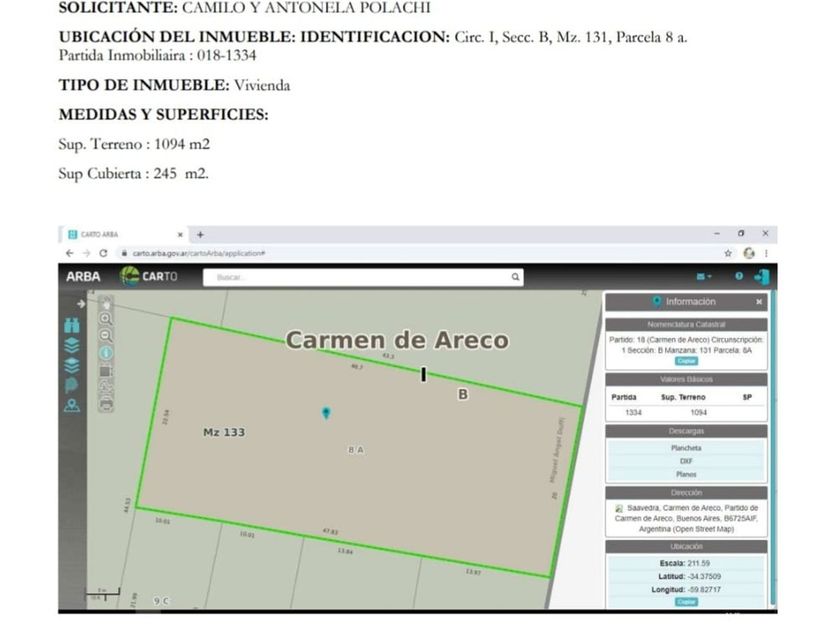
Task: Download the Plancheta file
Action: pos(686,448)
